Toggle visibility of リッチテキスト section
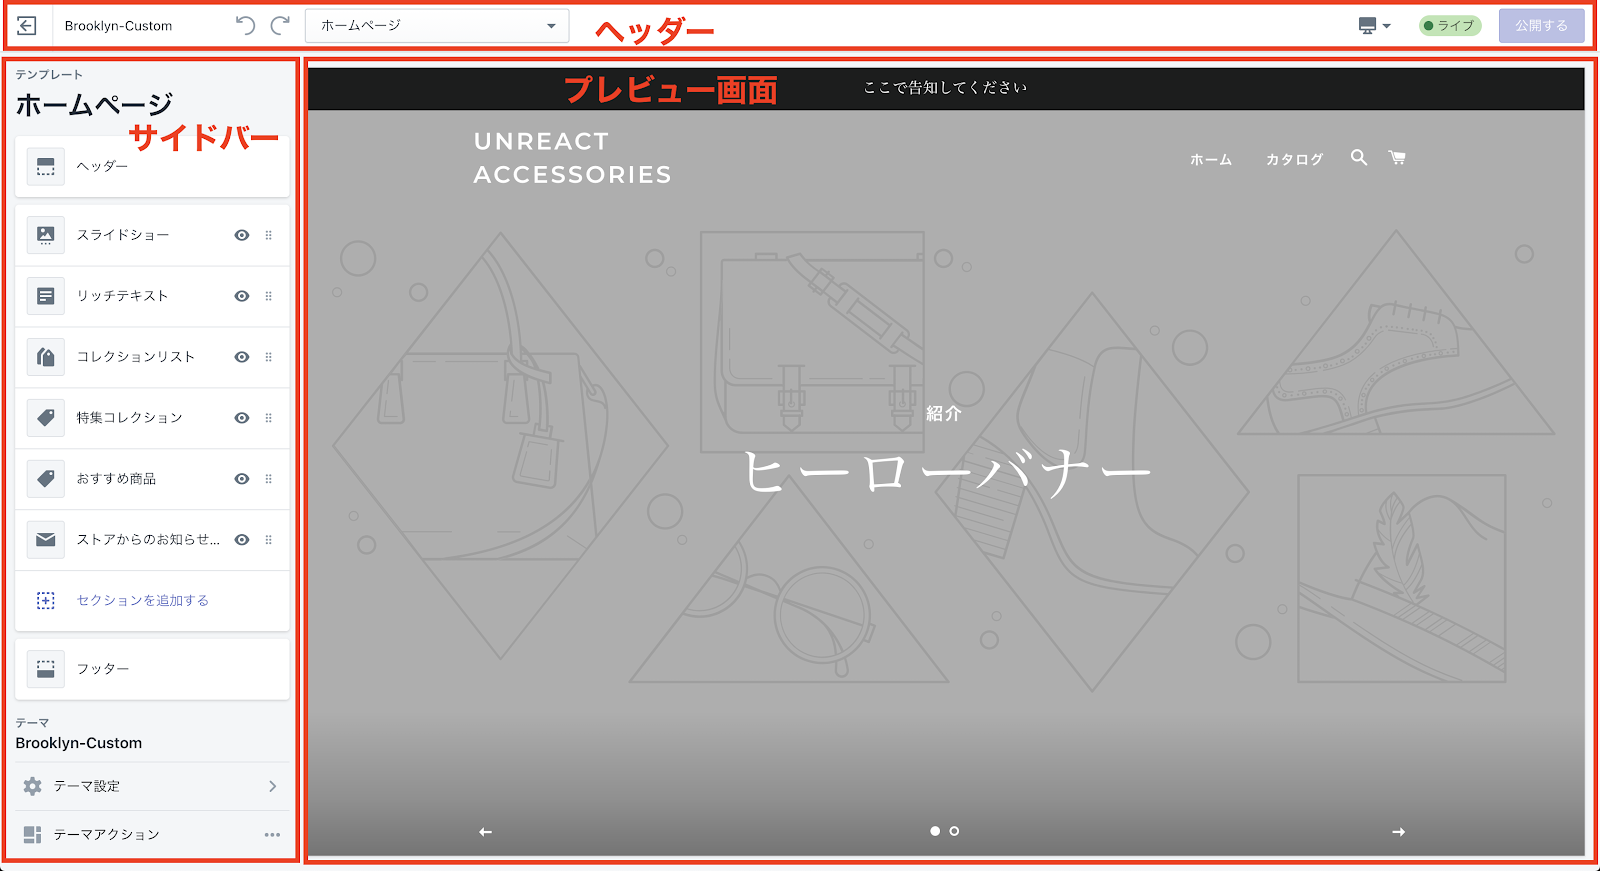Screen dimensions: 1600x871 coord(242,296)
